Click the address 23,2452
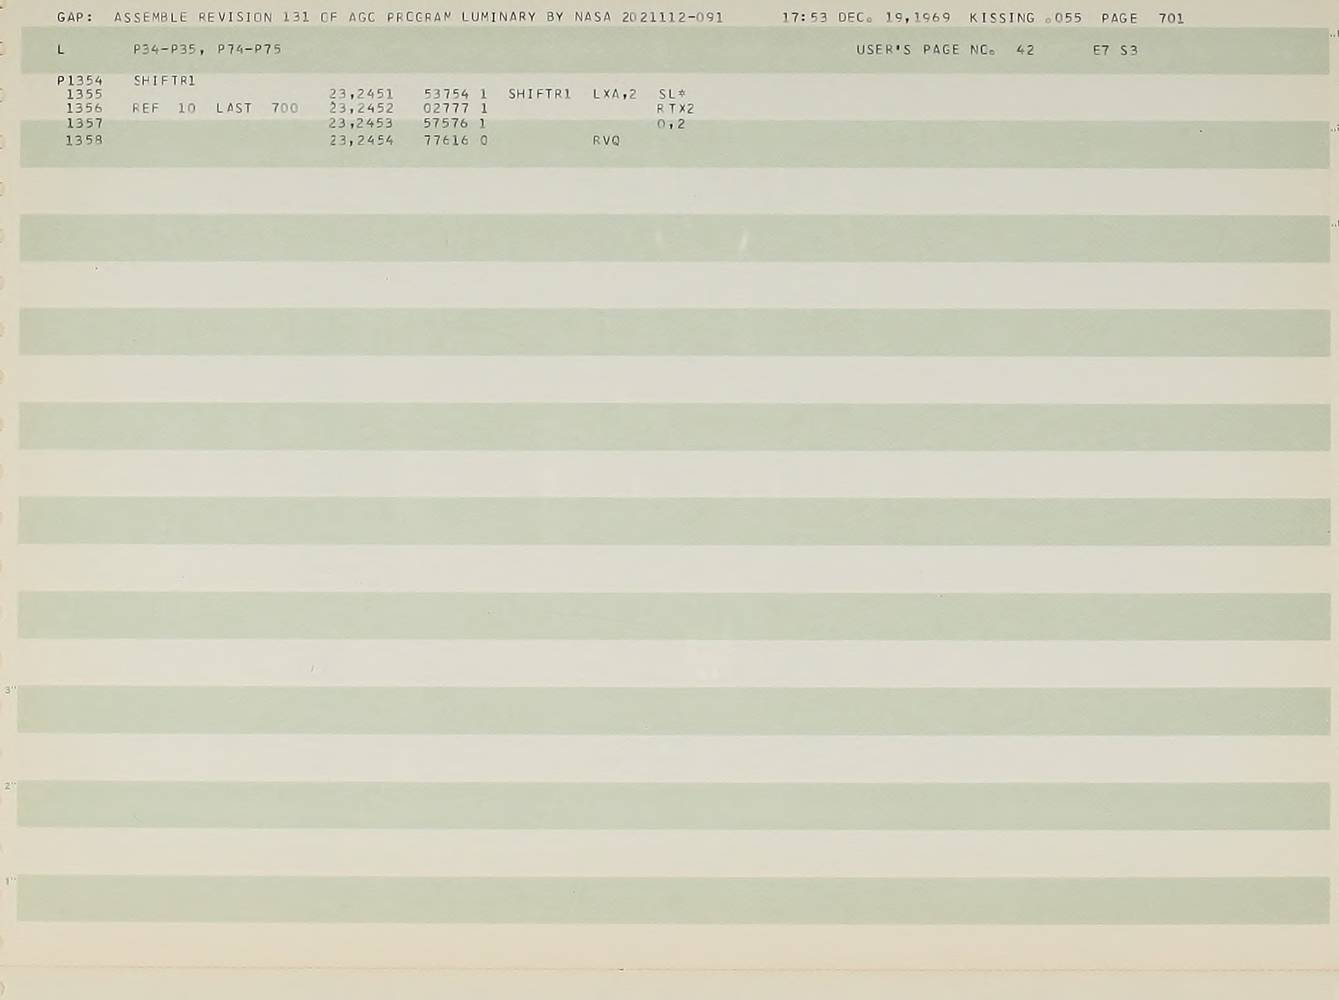 pos(361,108)
